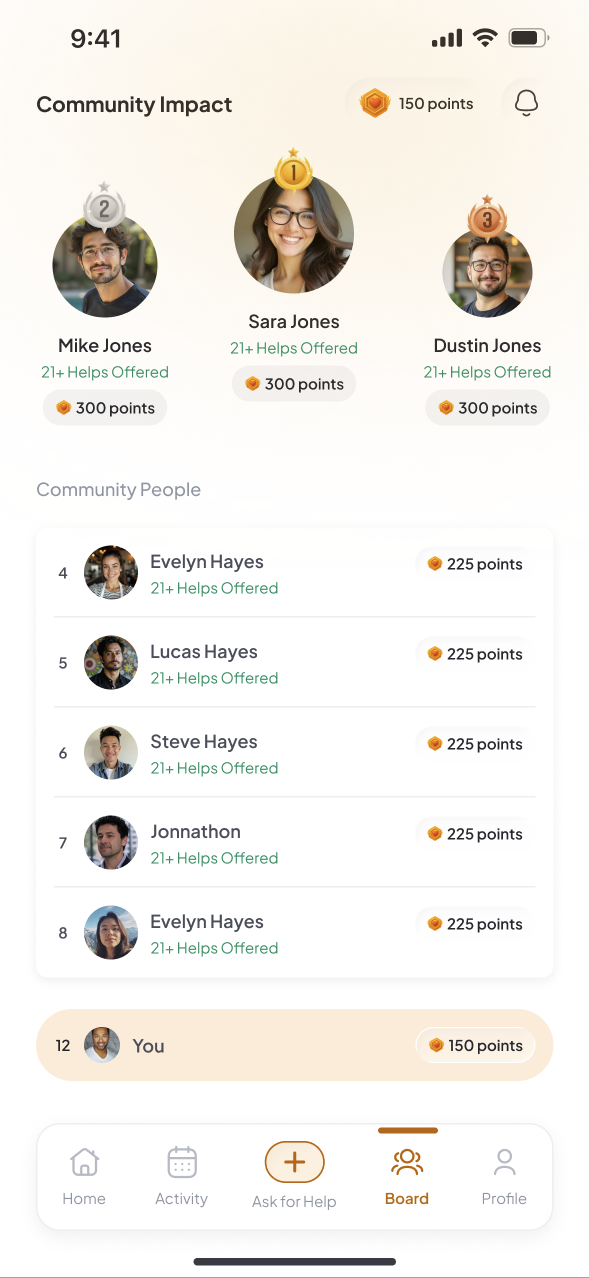Select the Mike Jones name
The width and height of the screenshot is (589, 1278).
(105, 346)
